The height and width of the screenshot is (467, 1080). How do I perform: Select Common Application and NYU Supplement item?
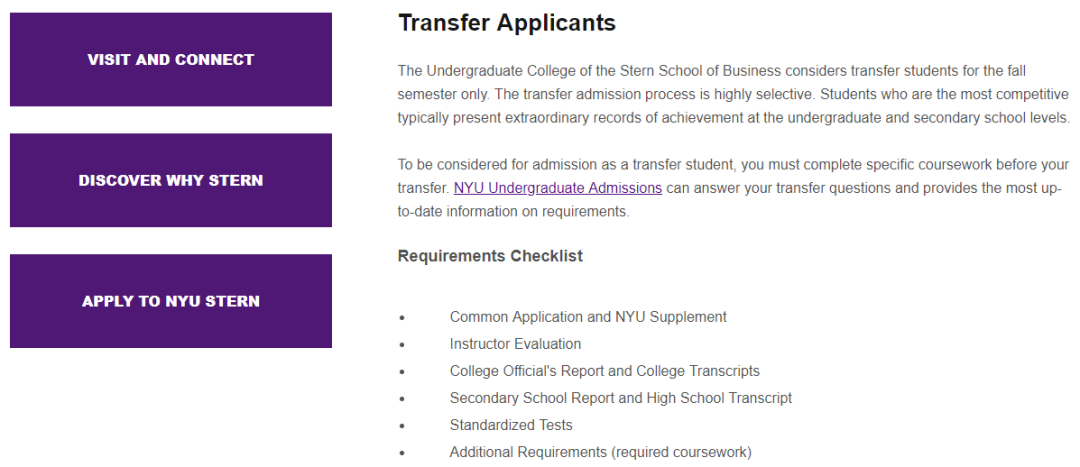(588, 317)
